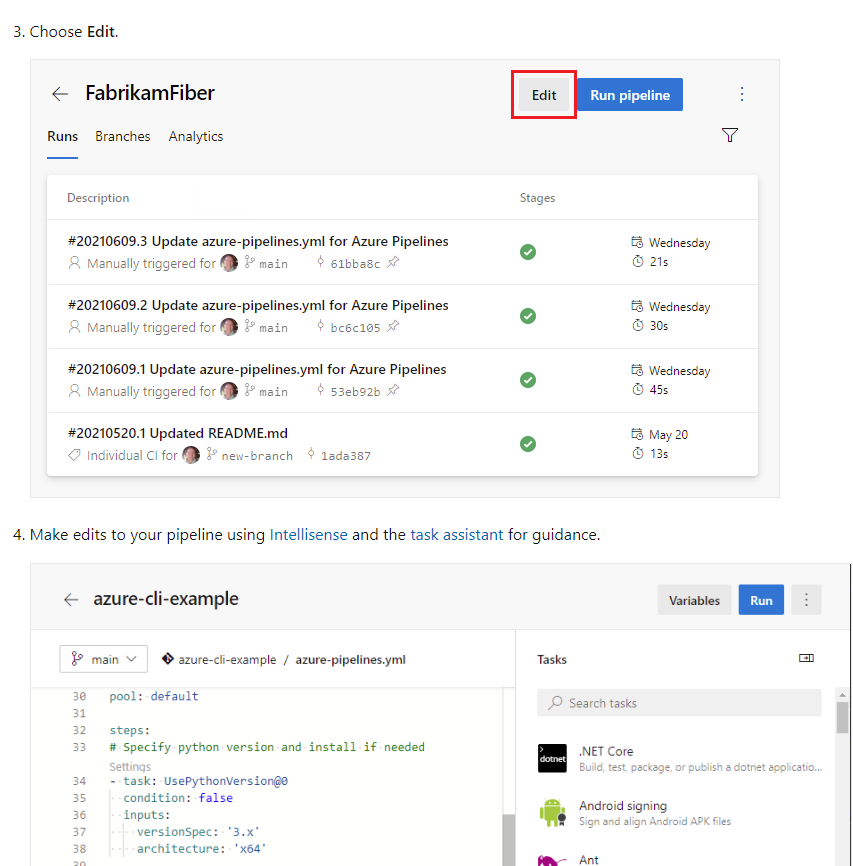Click commit hash 61bba8c

point(355,264)
